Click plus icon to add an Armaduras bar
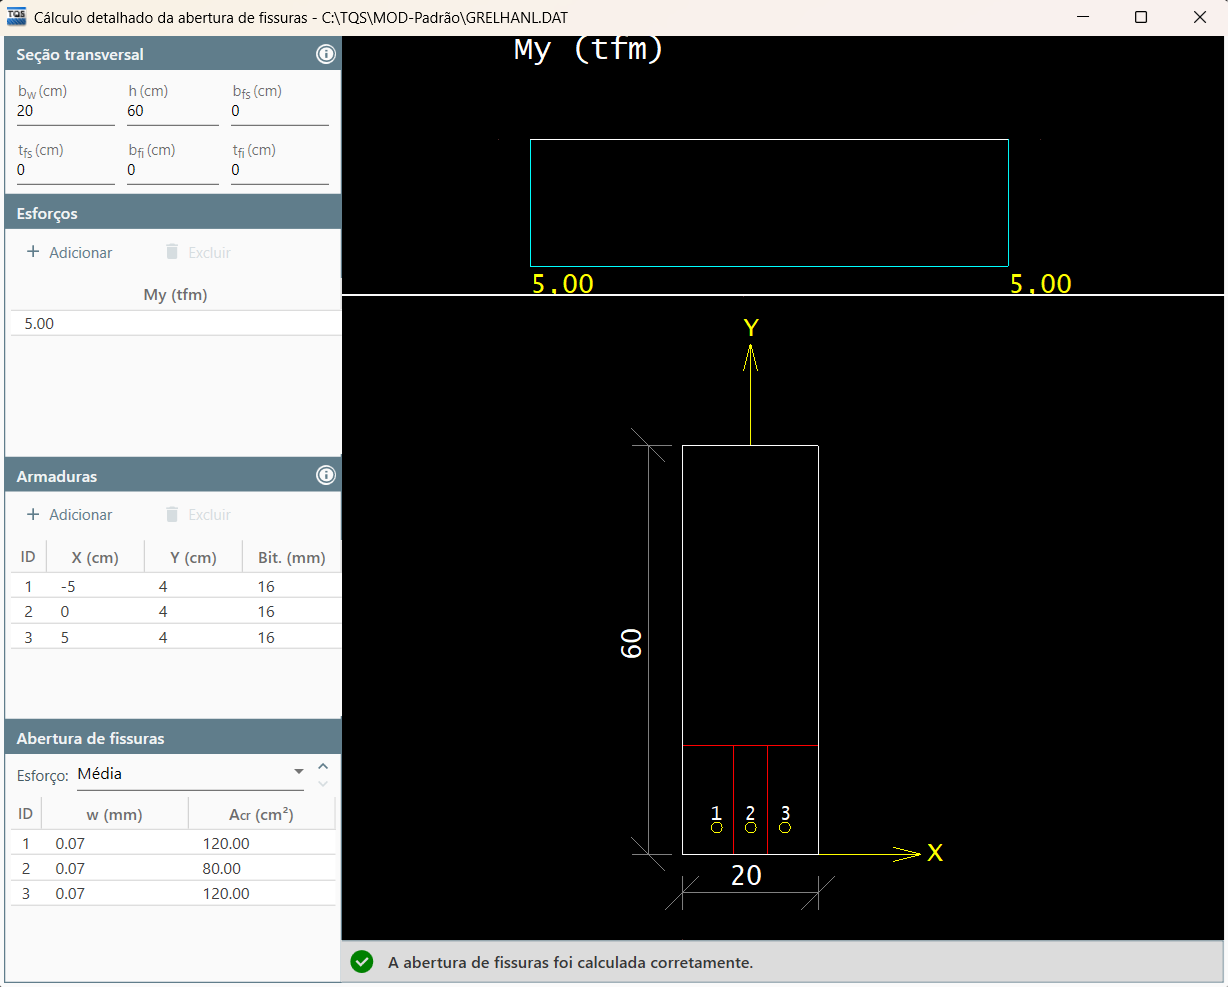The width and height of the screenshot is (1228, 987). 33,514
